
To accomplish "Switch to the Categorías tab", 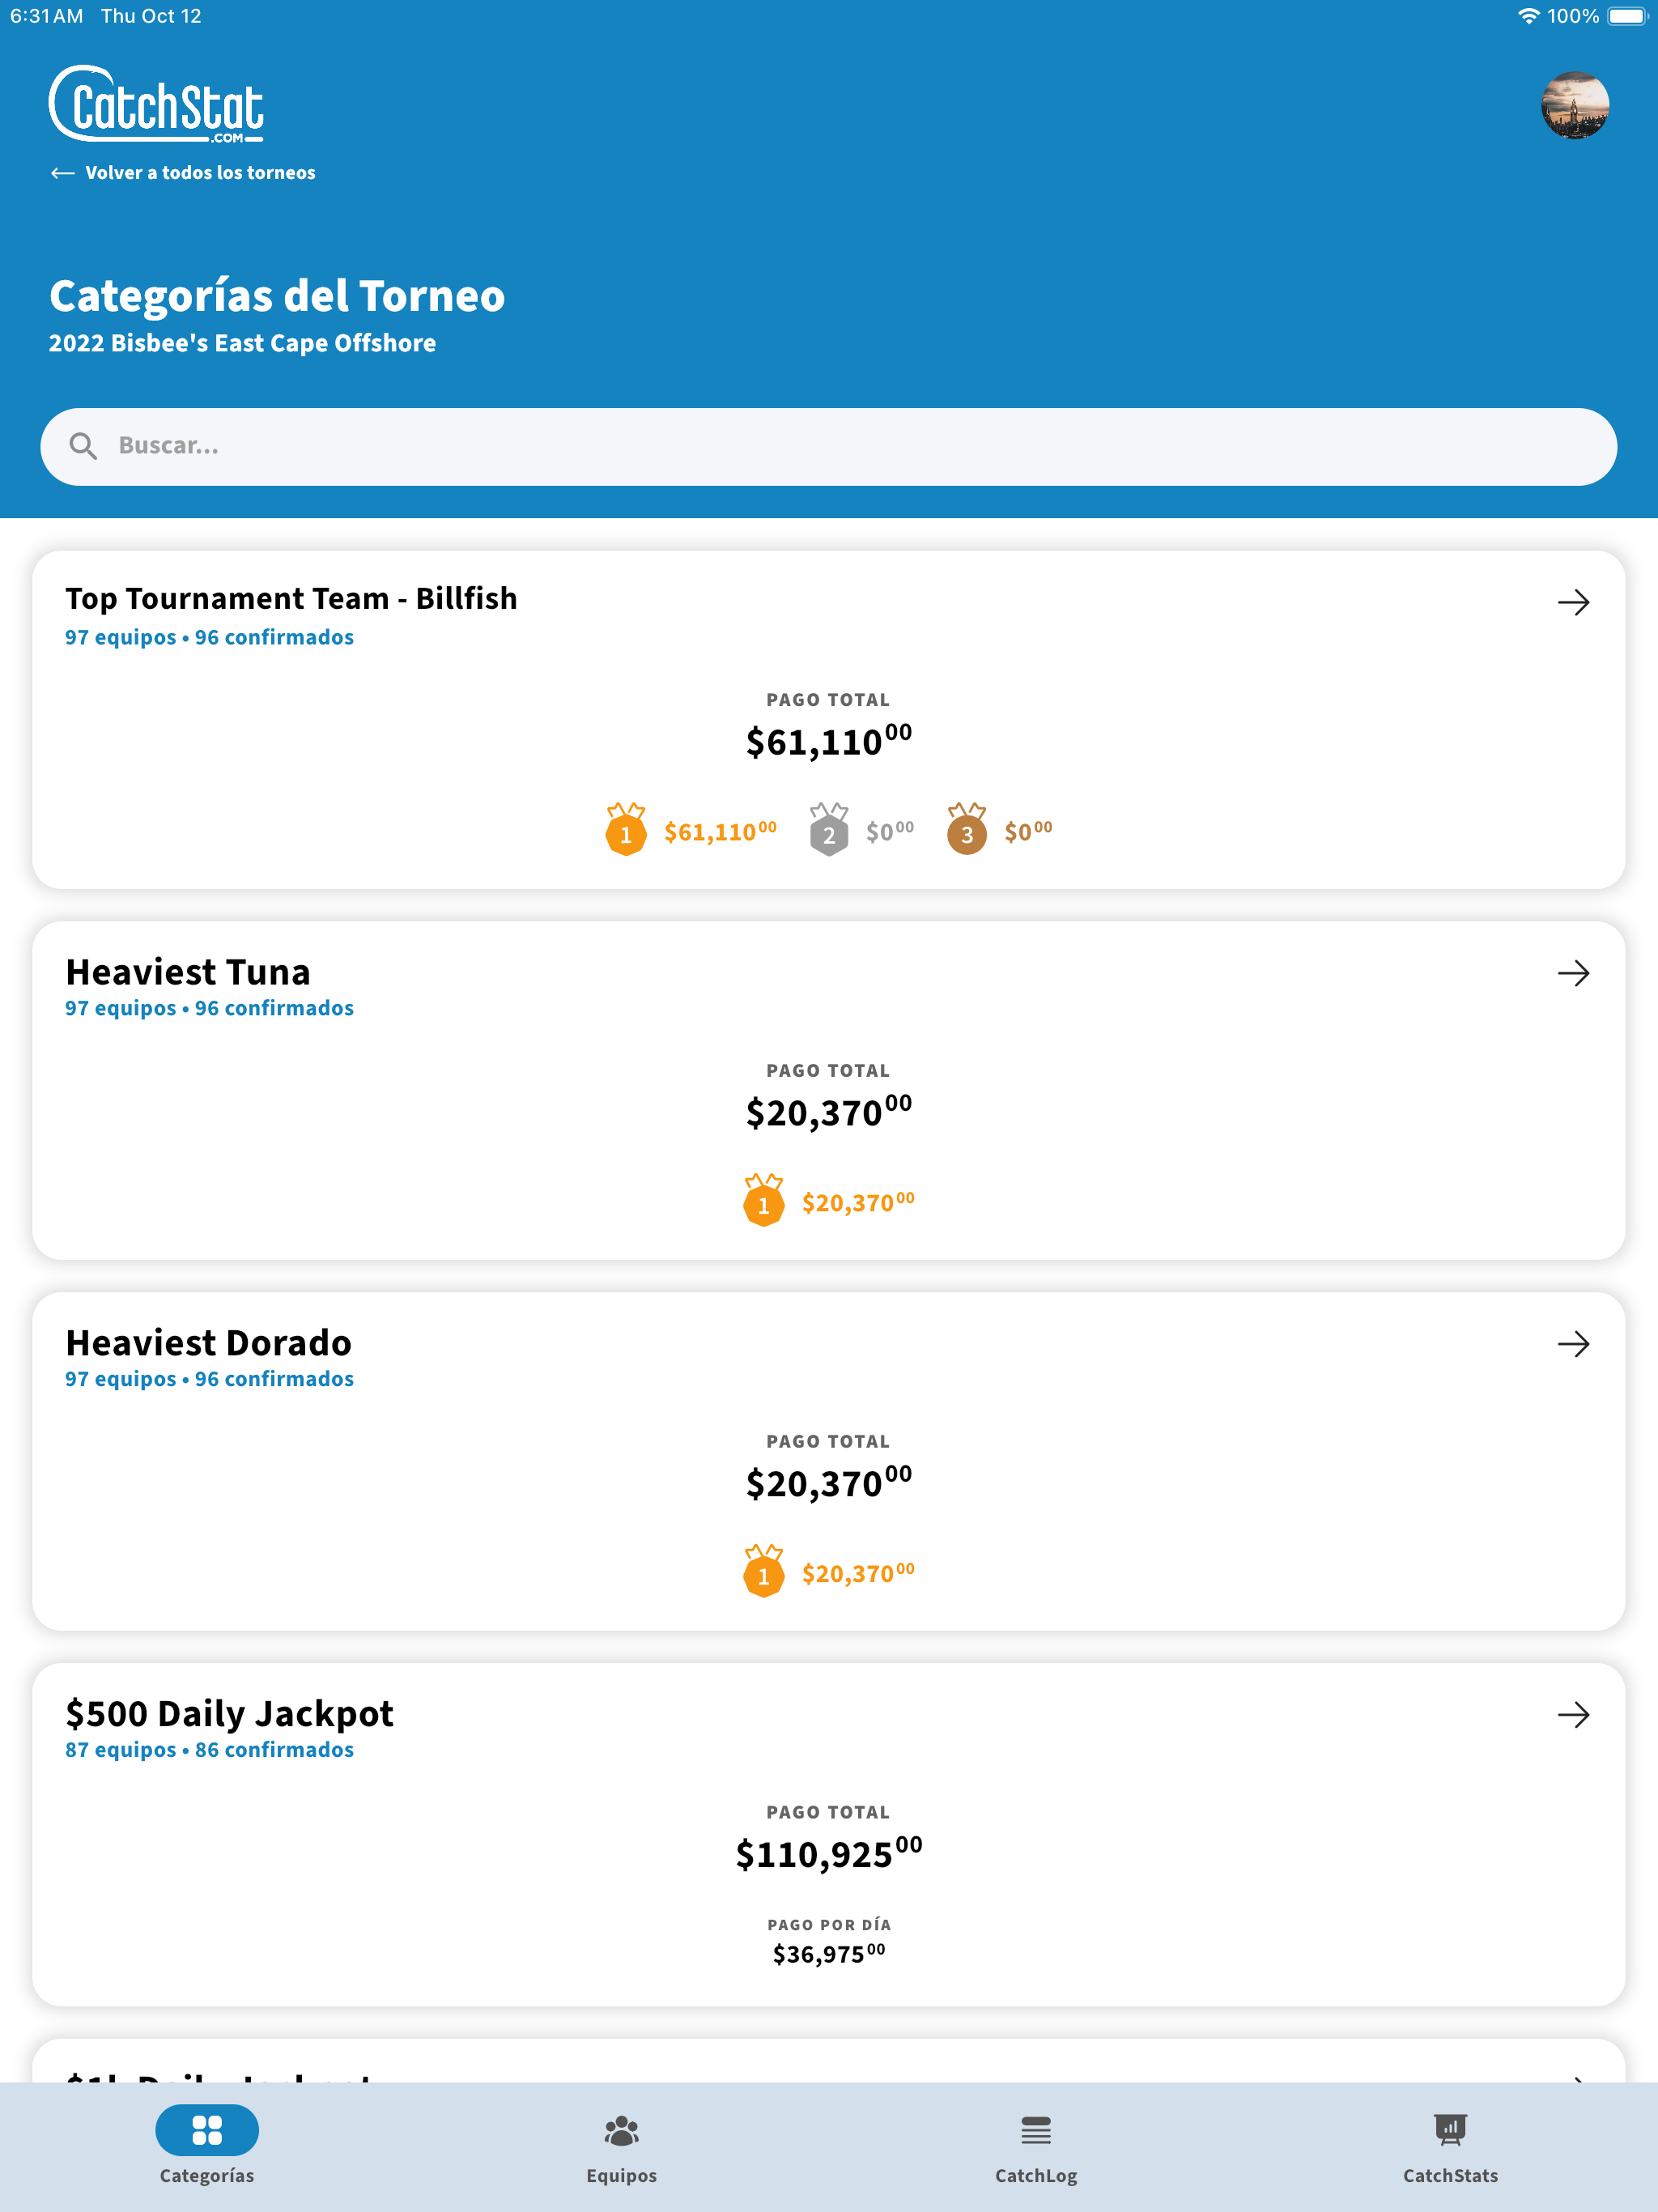I will (207, 2146).
